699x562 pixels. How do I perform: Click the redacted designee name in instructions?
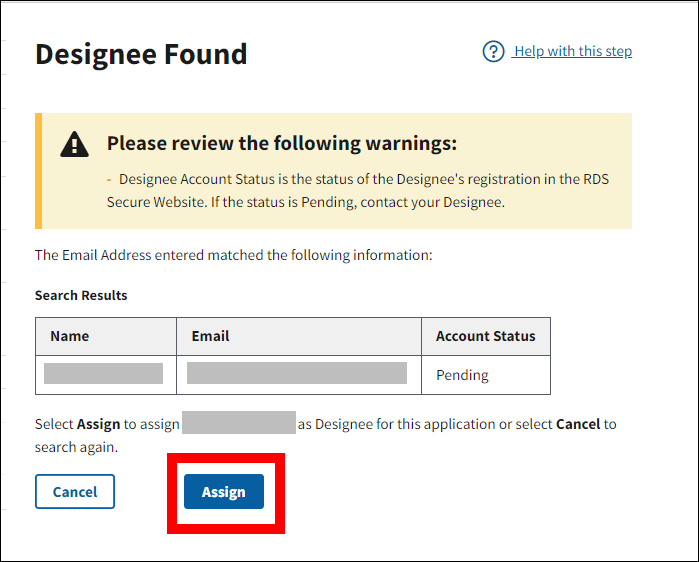[x=239, y=422]
